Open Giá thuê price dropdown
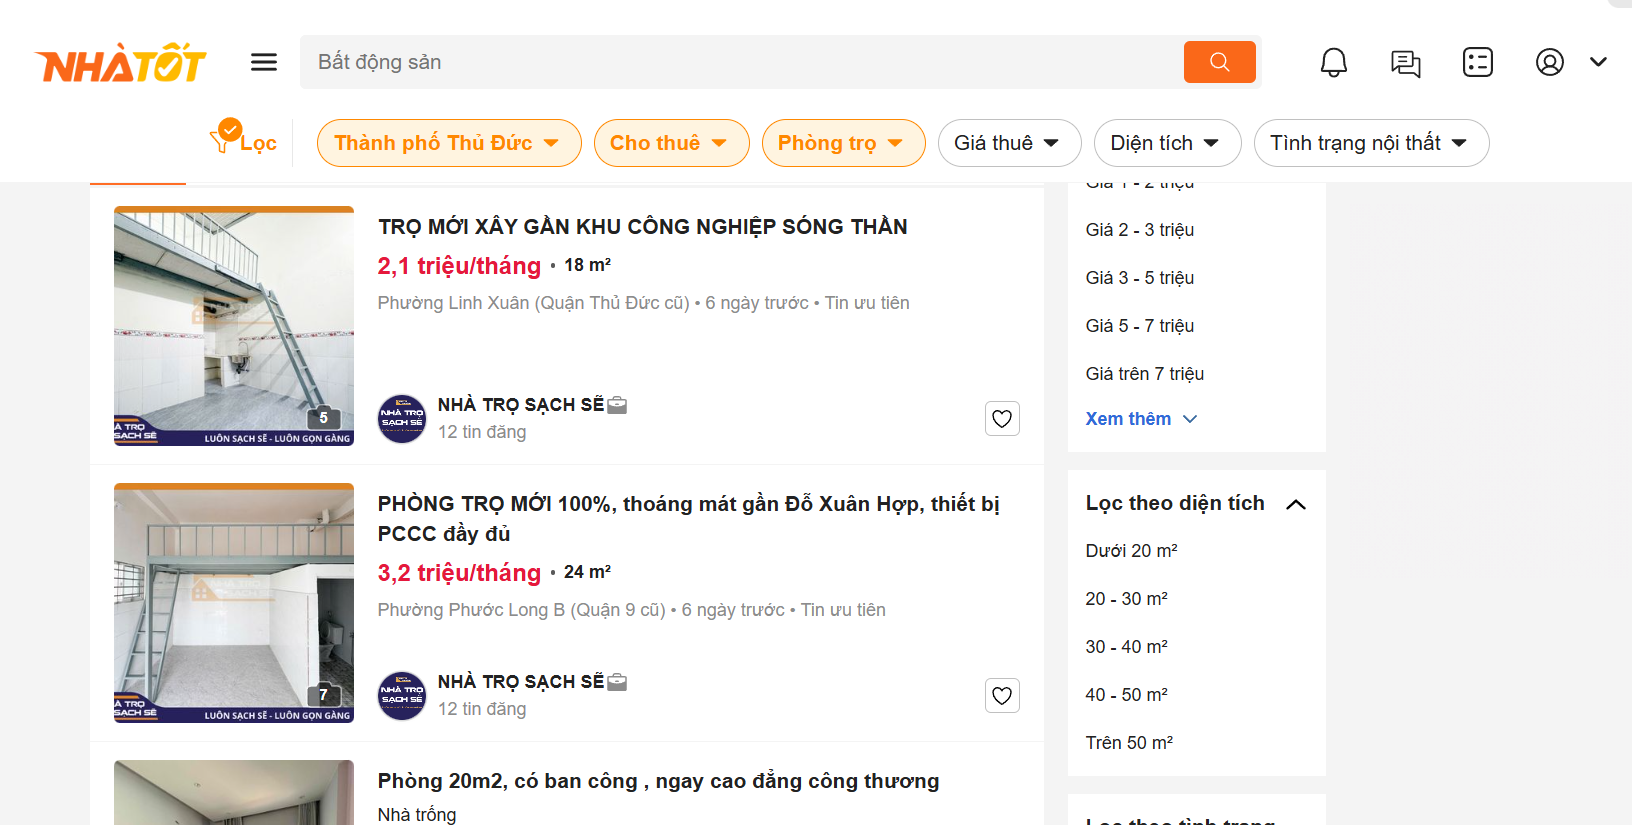The height and width of the screenshot is (825, 1632). point(1009,143)
